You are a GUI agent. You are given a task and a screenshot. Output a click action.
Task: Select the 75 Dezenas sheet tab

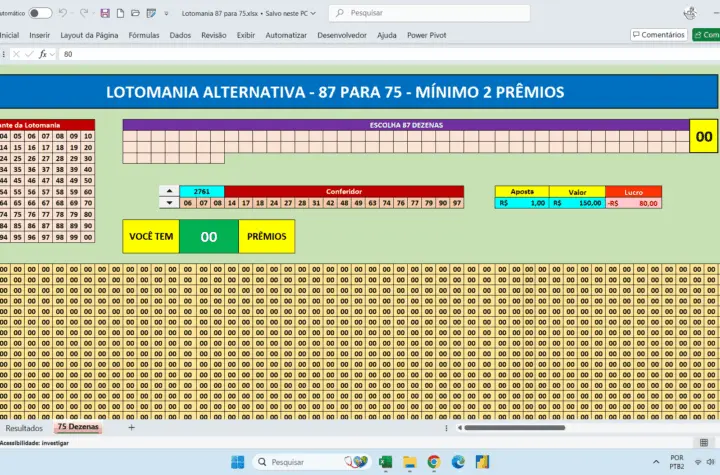pos(78,427)
